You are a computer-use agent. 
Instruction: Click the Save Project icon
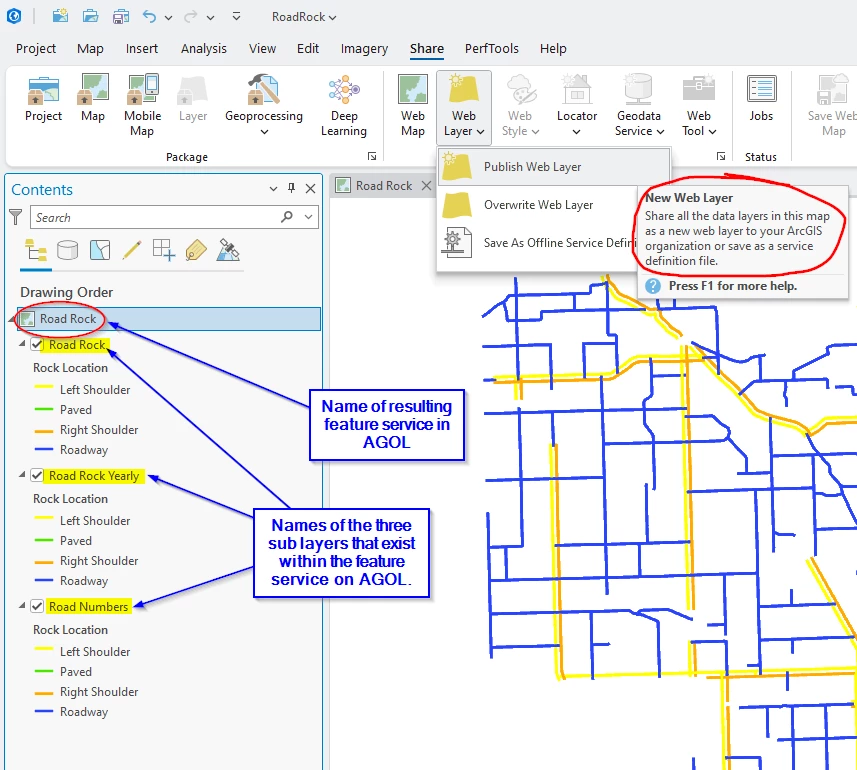click(x=121, y=16)
